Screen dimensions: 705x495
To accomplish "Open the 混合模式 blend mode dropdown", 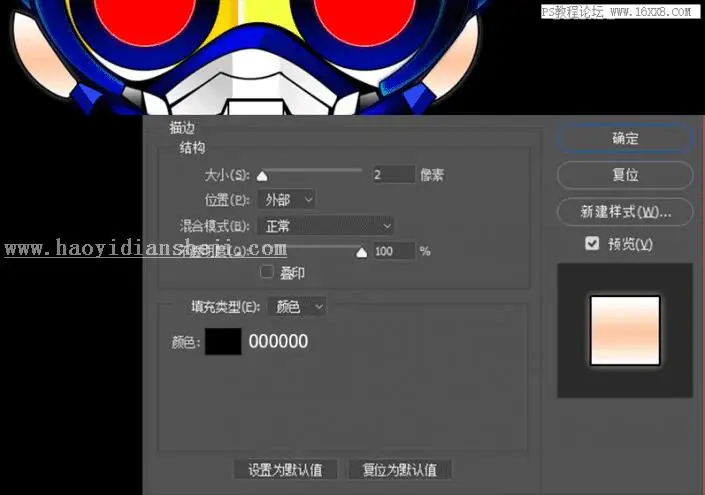I will click(x=326, y=226).
